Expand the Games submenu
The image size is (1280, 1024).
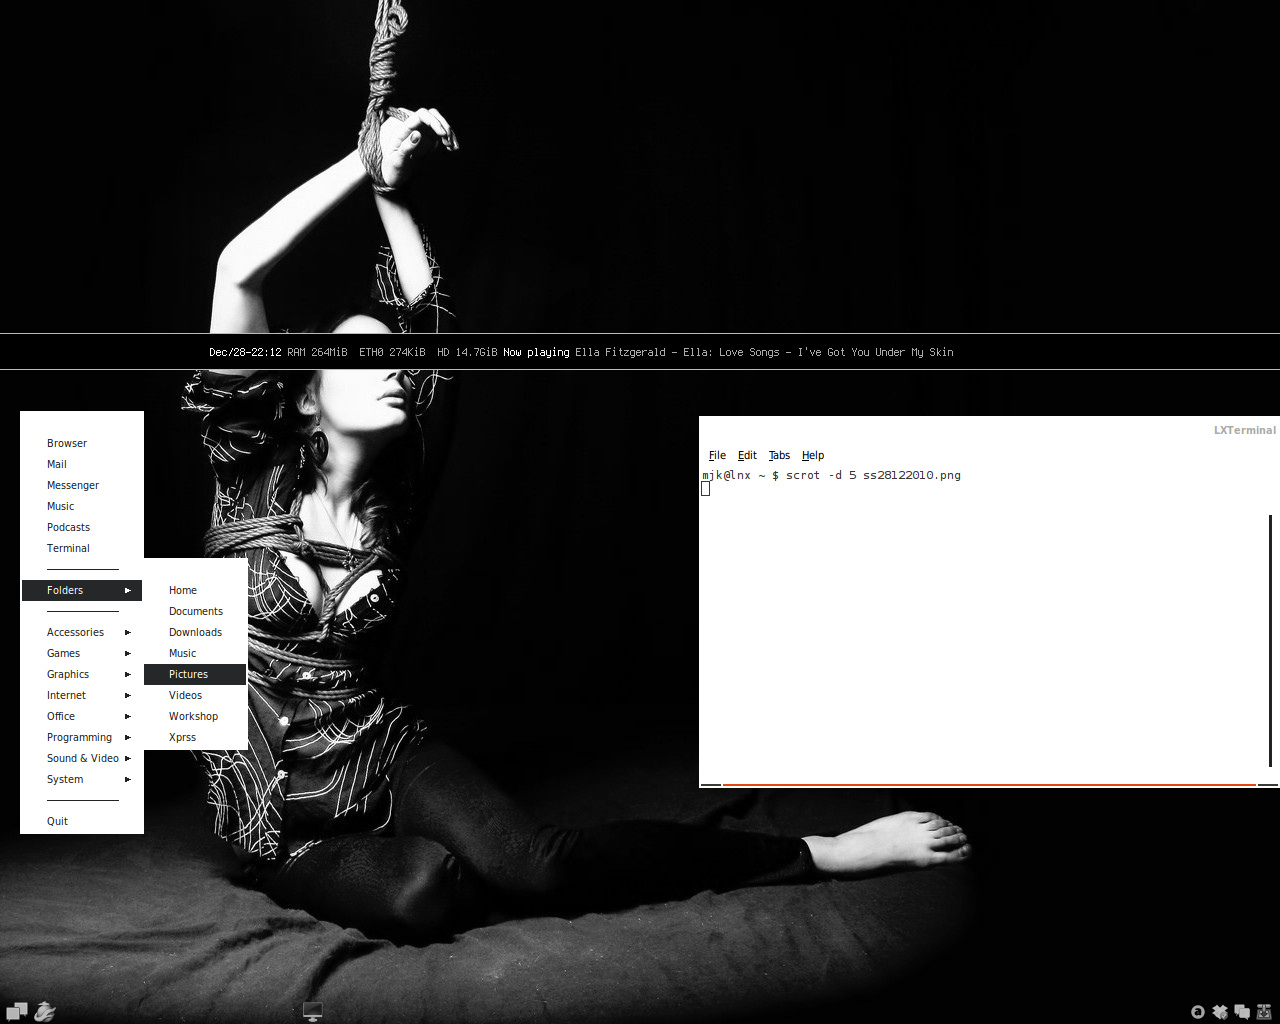[82, 653]
